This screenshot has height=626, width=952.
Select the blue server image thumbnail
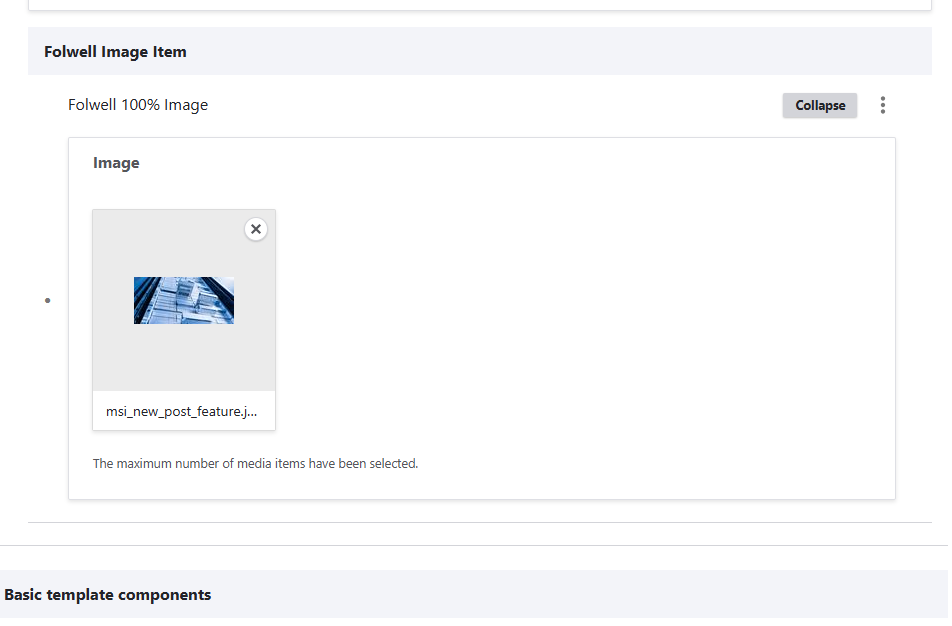[x=184, y=300]
